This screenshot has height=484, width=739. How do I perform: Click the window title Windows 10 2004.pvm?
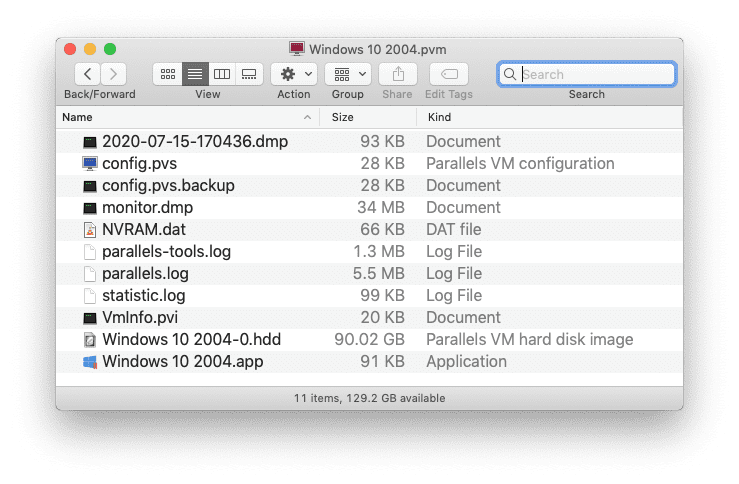click(378, 49)
